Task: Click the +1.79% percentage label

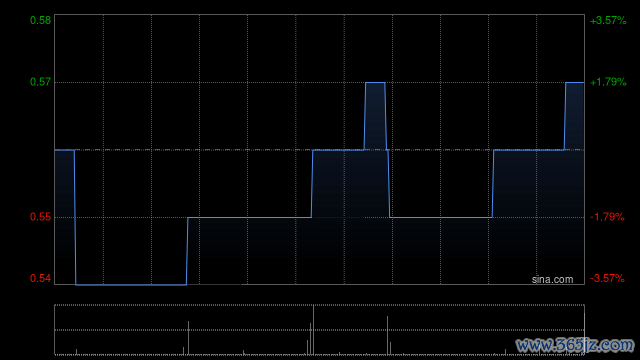Action: (608, 82)
